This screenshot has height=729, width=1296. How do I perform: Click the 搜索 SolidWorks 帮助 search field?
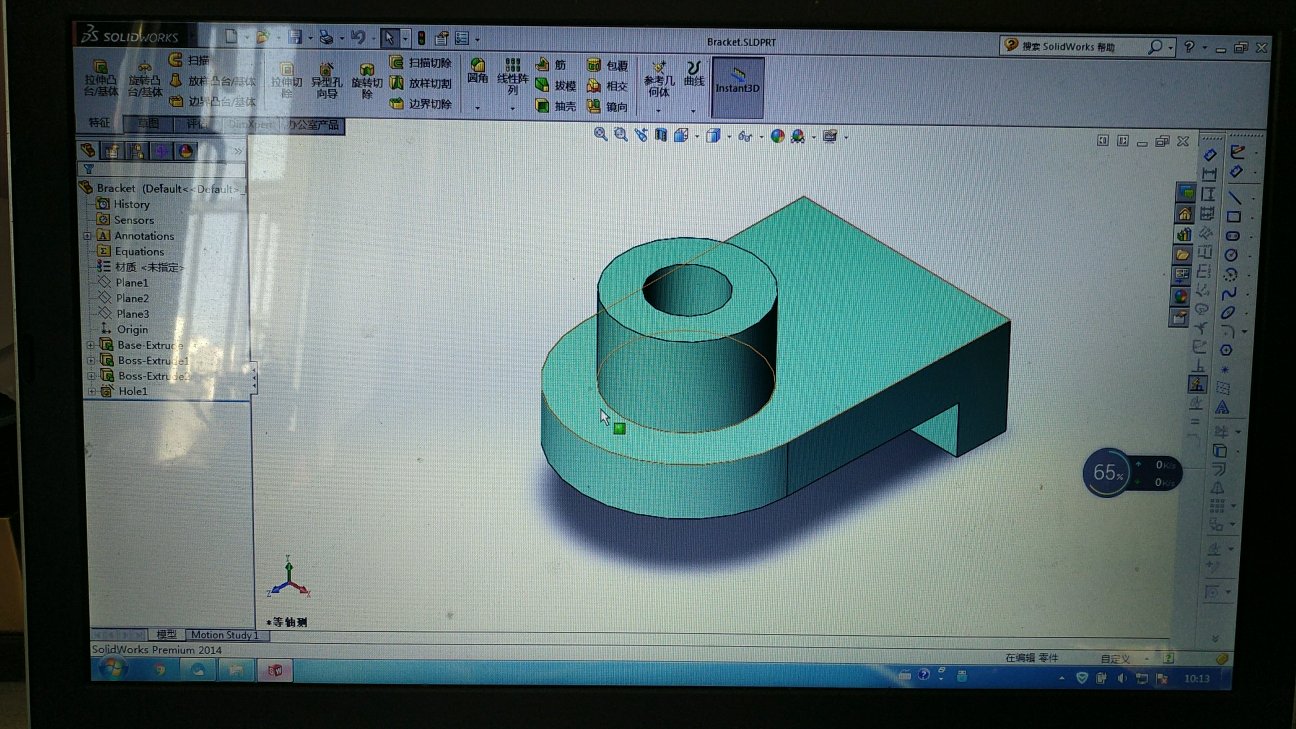(1087, 46)
